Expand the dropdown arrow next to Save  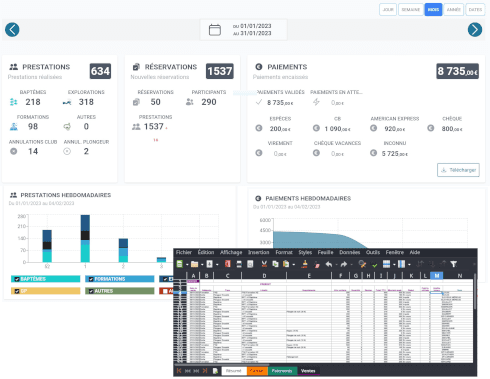(217, 265)
